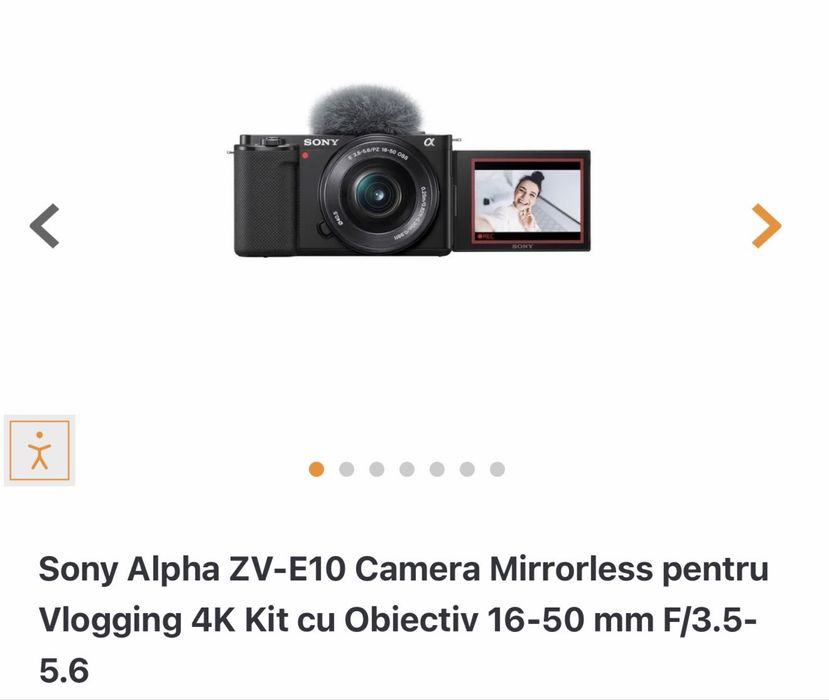
Task: Select the first orange carousel dot
Action: pyautogui.click(x=316, y=469)
